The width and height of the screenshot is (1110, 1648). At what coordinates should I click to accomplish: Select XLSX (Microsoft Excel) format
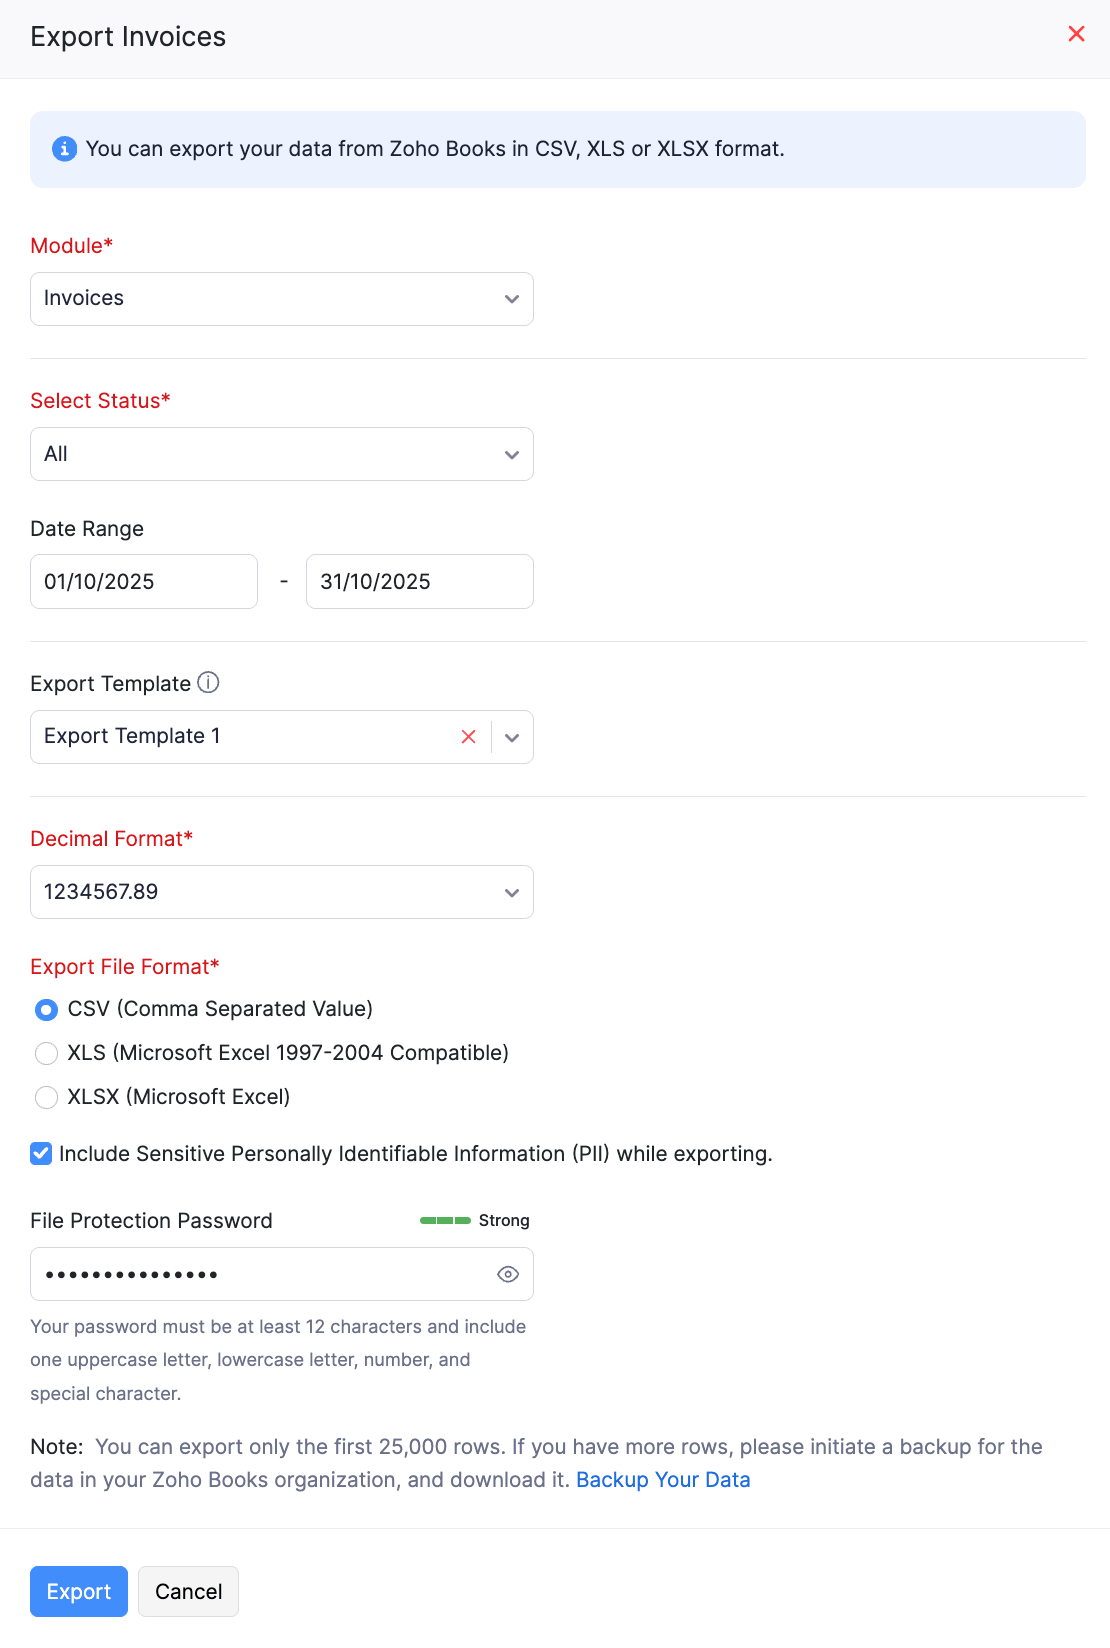[46, 1097]
